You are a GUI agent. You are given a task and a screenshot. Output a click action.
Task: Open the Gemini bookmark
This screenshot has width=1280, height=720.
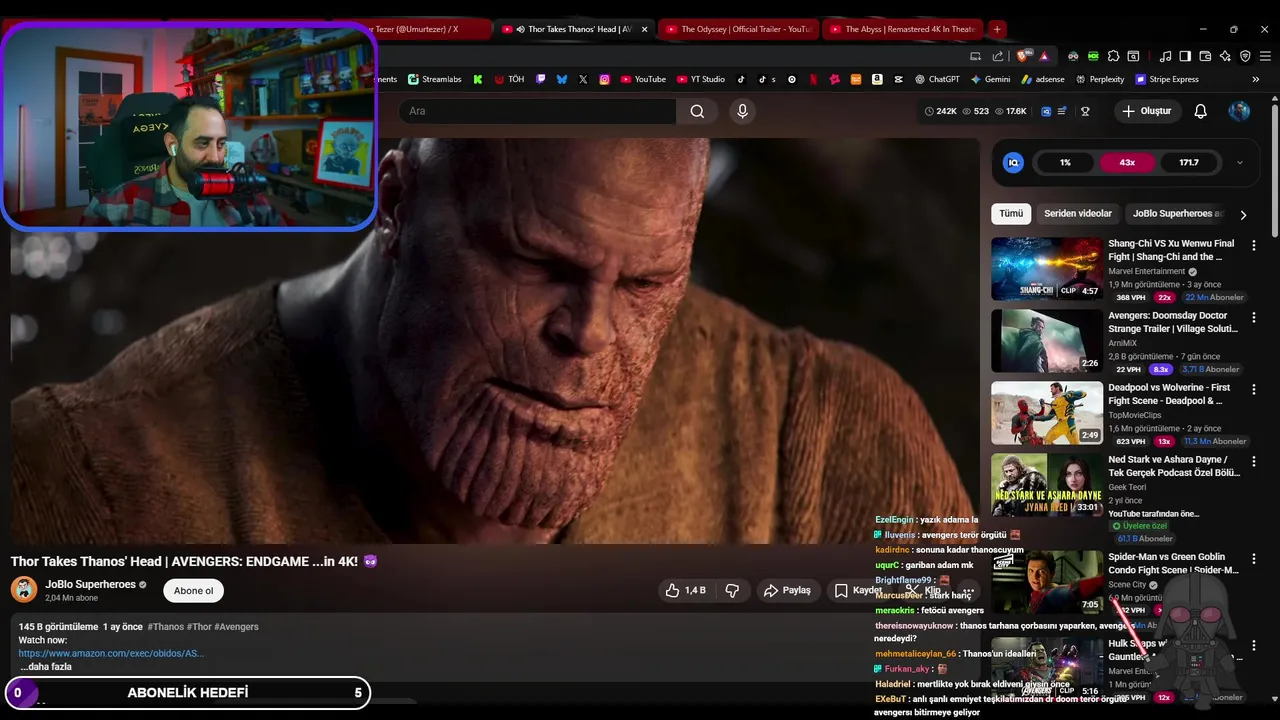point(989,79)
